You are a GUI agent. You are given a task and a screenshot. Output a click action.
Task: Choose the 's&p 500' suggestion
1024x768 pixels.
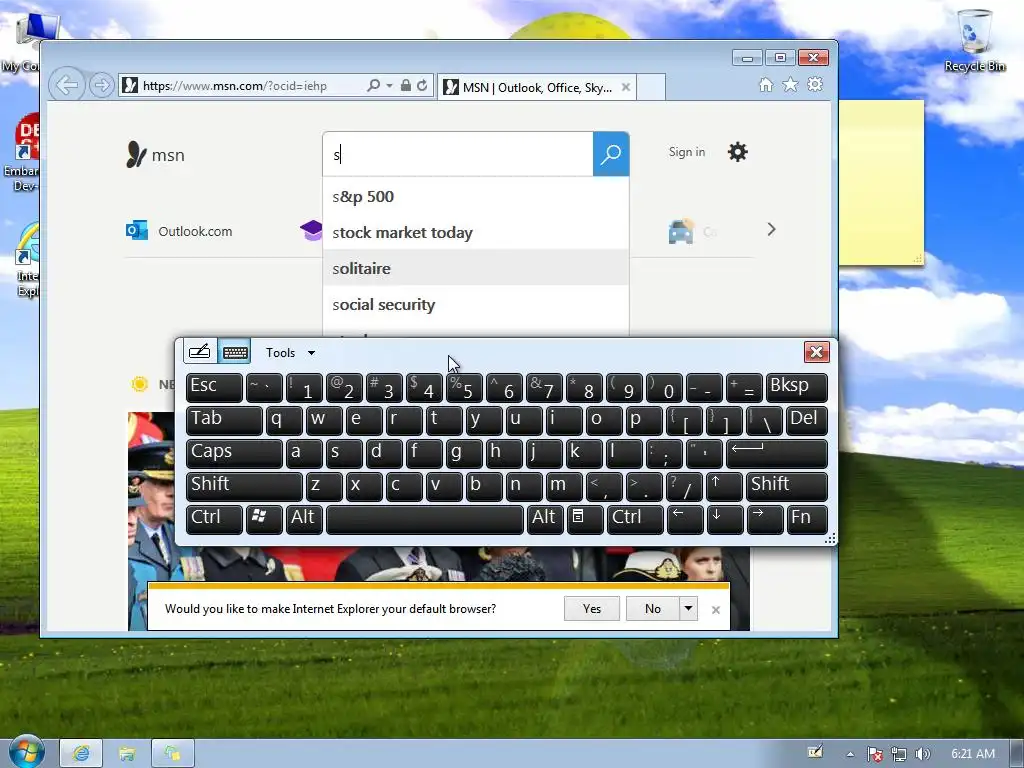pos(475,197)
